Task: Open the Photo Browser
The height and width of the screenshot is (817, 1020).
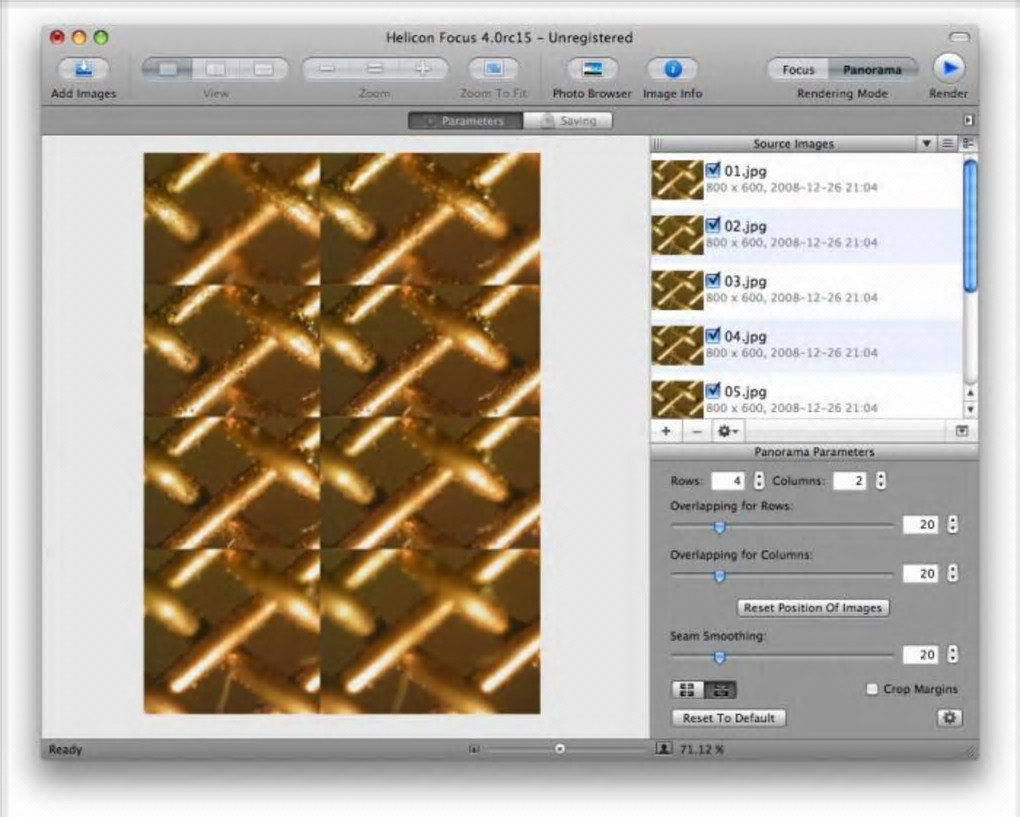Action: pos(592,70)
